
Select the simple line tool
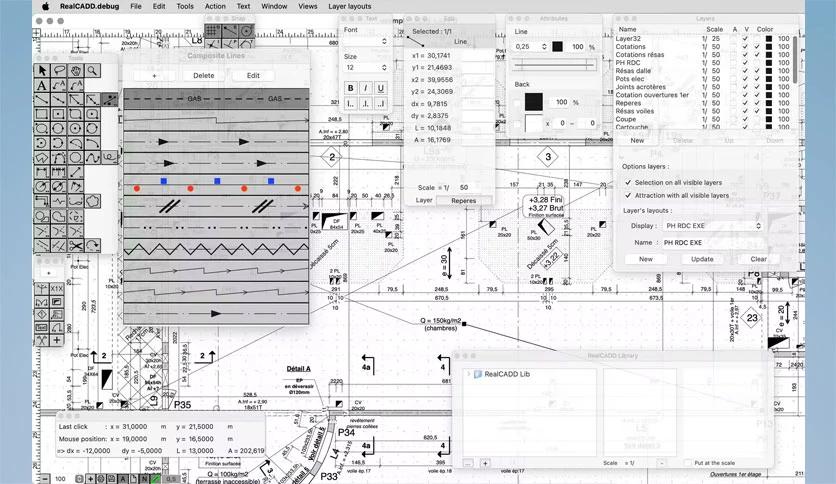(x=42, y=100)
